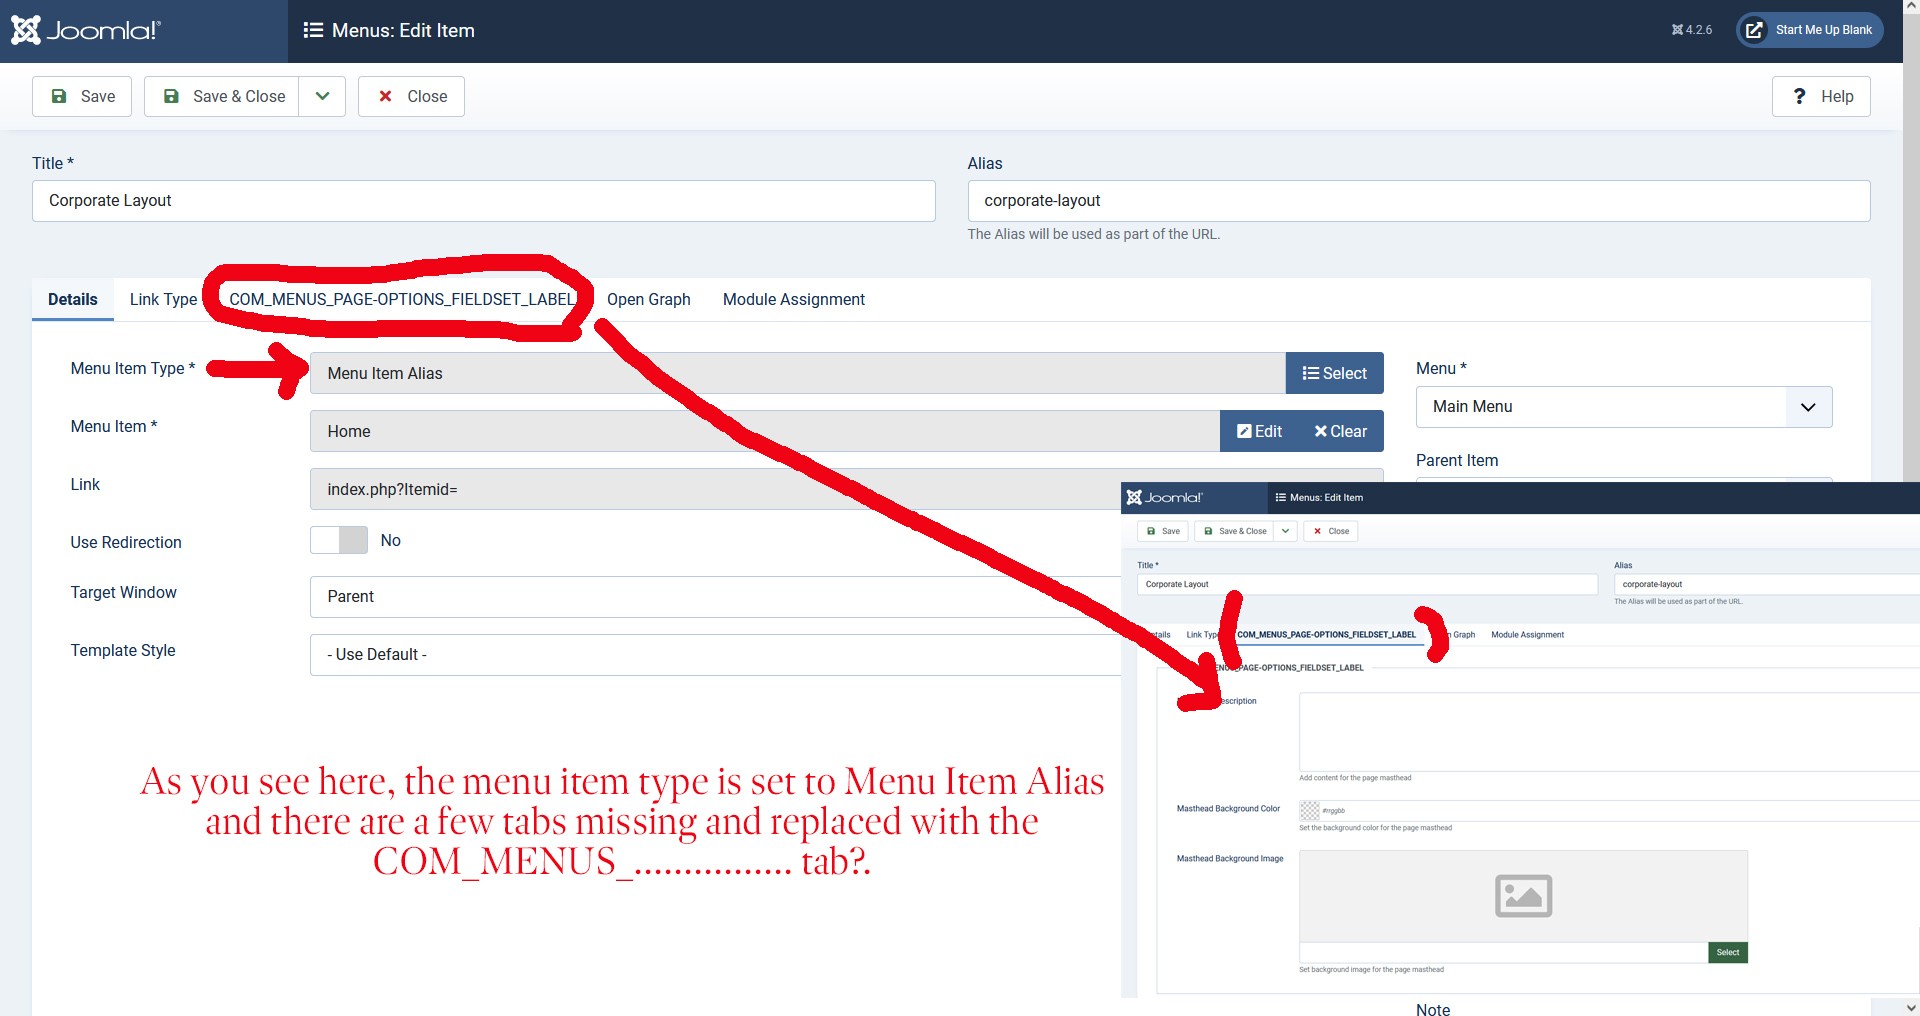Click the Masthead Background Color swatch
Image resolution: width=1920 pixels, height=1016 pixels.
click(x=1309, y=810)
